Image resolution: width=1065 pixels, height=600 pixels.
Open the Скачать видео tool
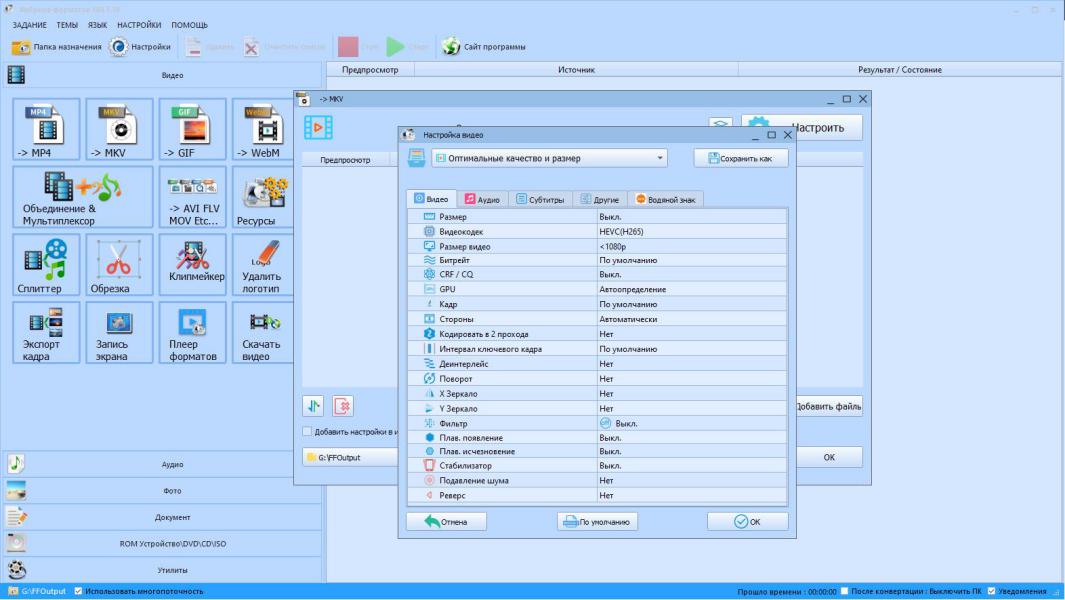264,333
